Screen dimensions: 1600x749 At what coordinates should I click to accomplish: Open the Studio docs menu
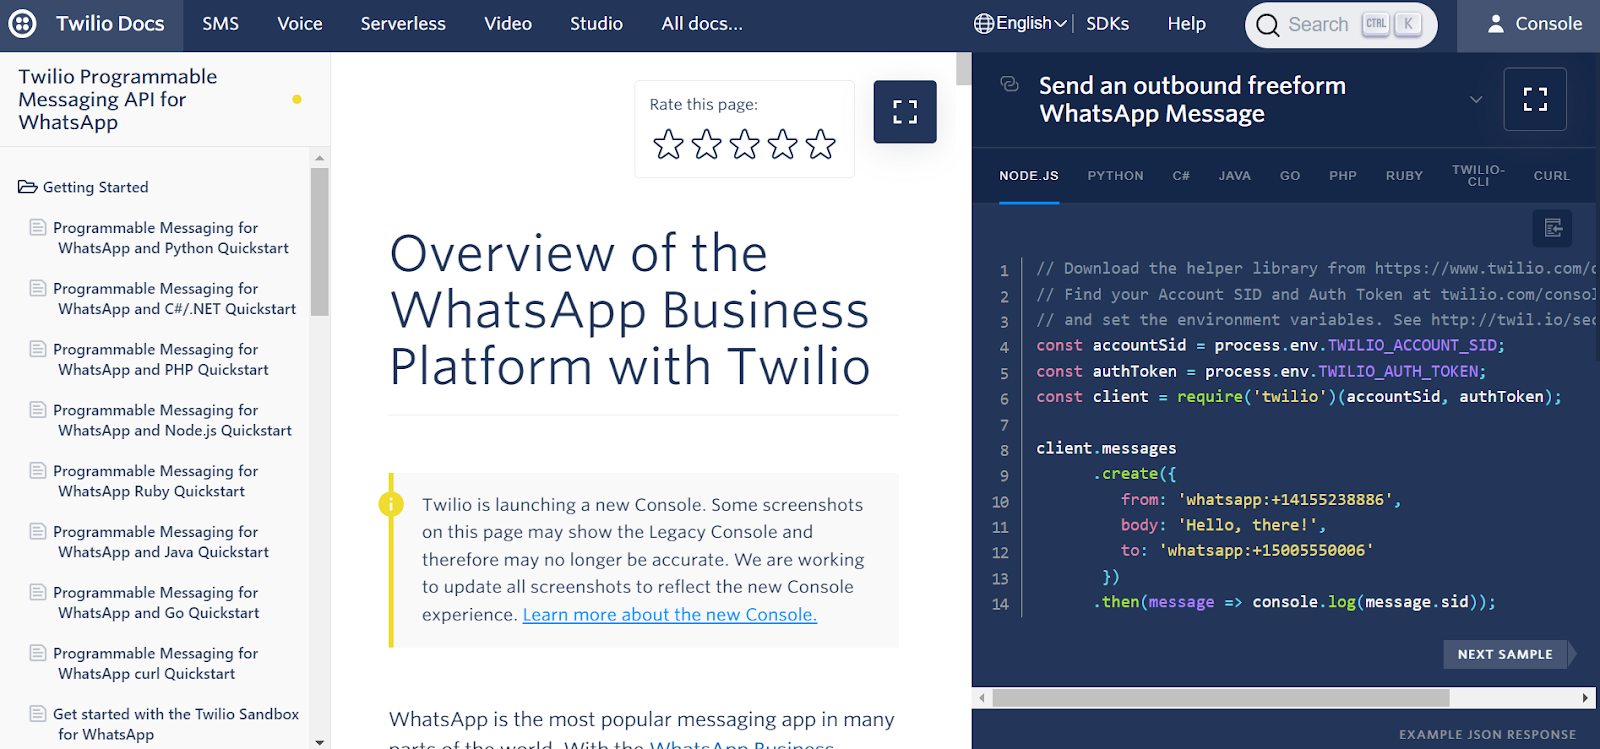point(596,23)
